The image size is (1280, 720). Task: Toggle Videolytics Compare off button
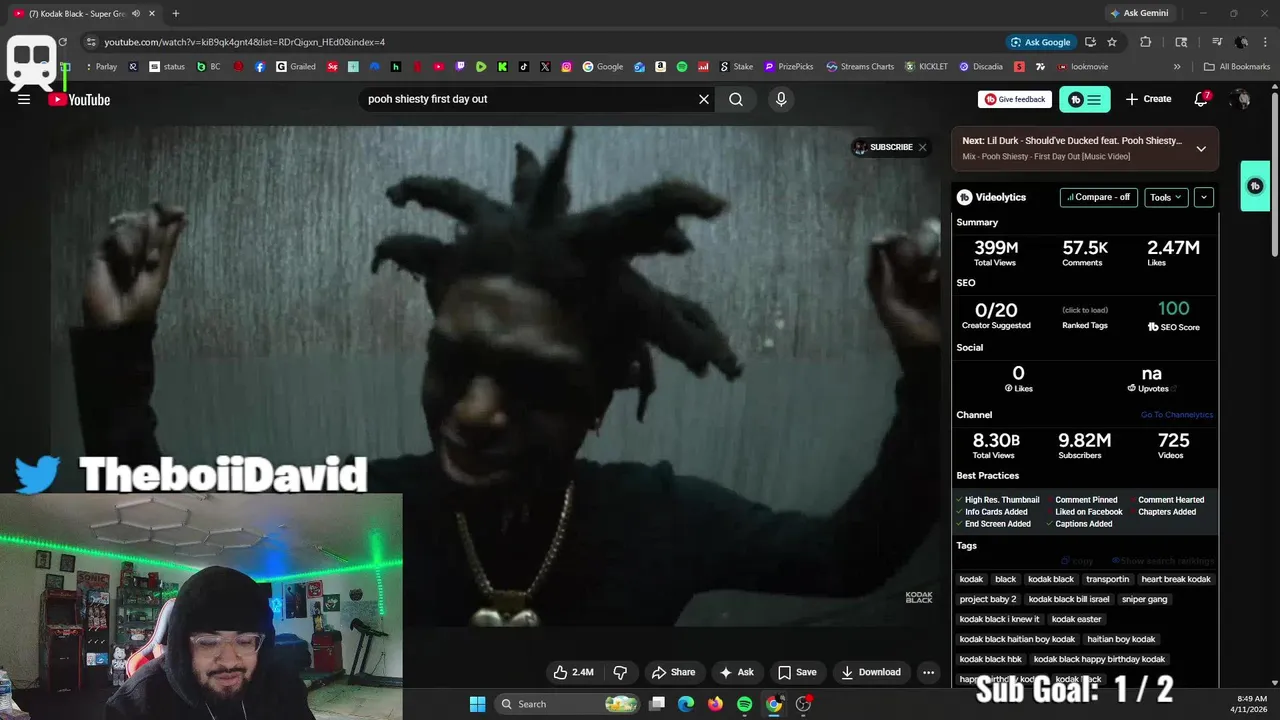point(1098,197)
